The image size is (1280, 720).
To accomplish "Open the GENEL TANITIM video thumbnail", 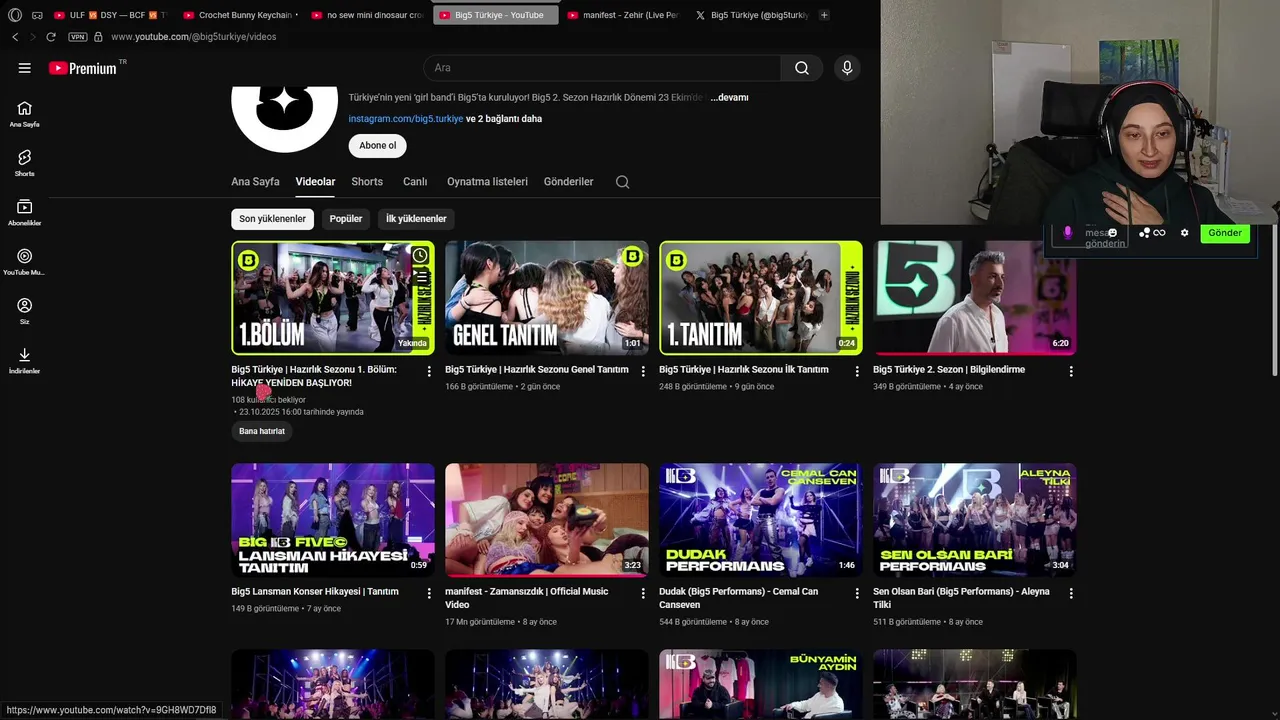I will click(547, 297).
